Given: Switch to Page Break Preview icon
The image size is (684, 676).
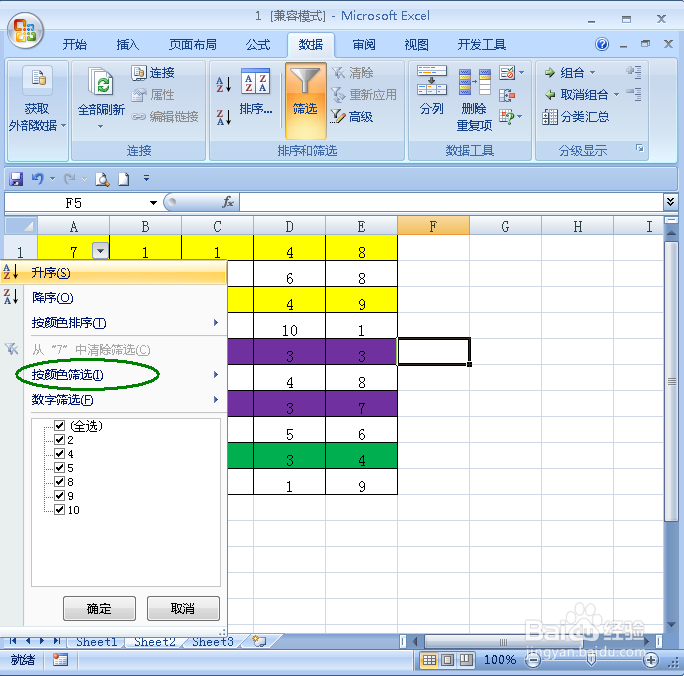Looking at the screenshot, I should tap(466, 660).
